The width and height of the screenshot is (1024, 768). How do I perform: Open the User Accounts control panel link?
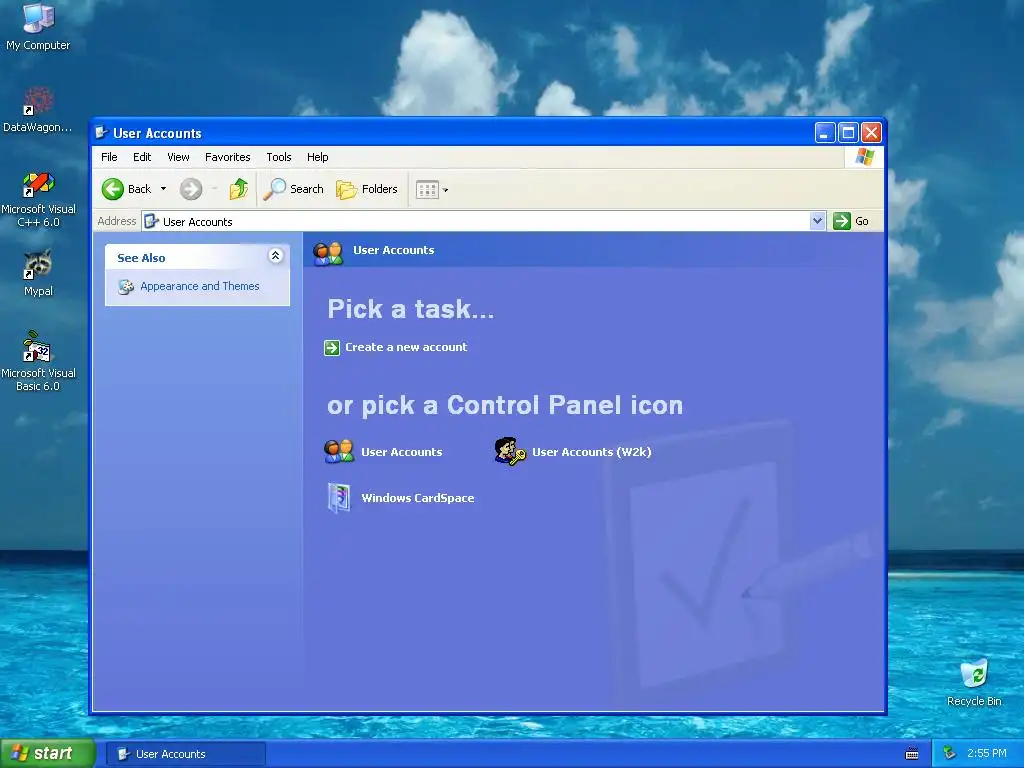pyautogui.click(x=402, y=452)
